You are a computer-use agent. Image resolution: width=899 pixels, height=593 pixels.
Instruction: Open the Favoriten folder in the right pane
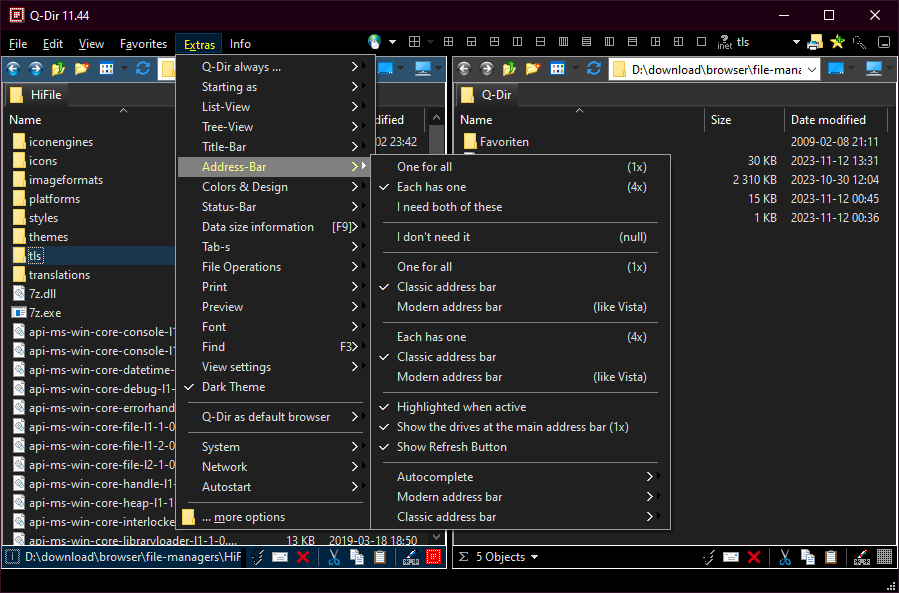504,142
